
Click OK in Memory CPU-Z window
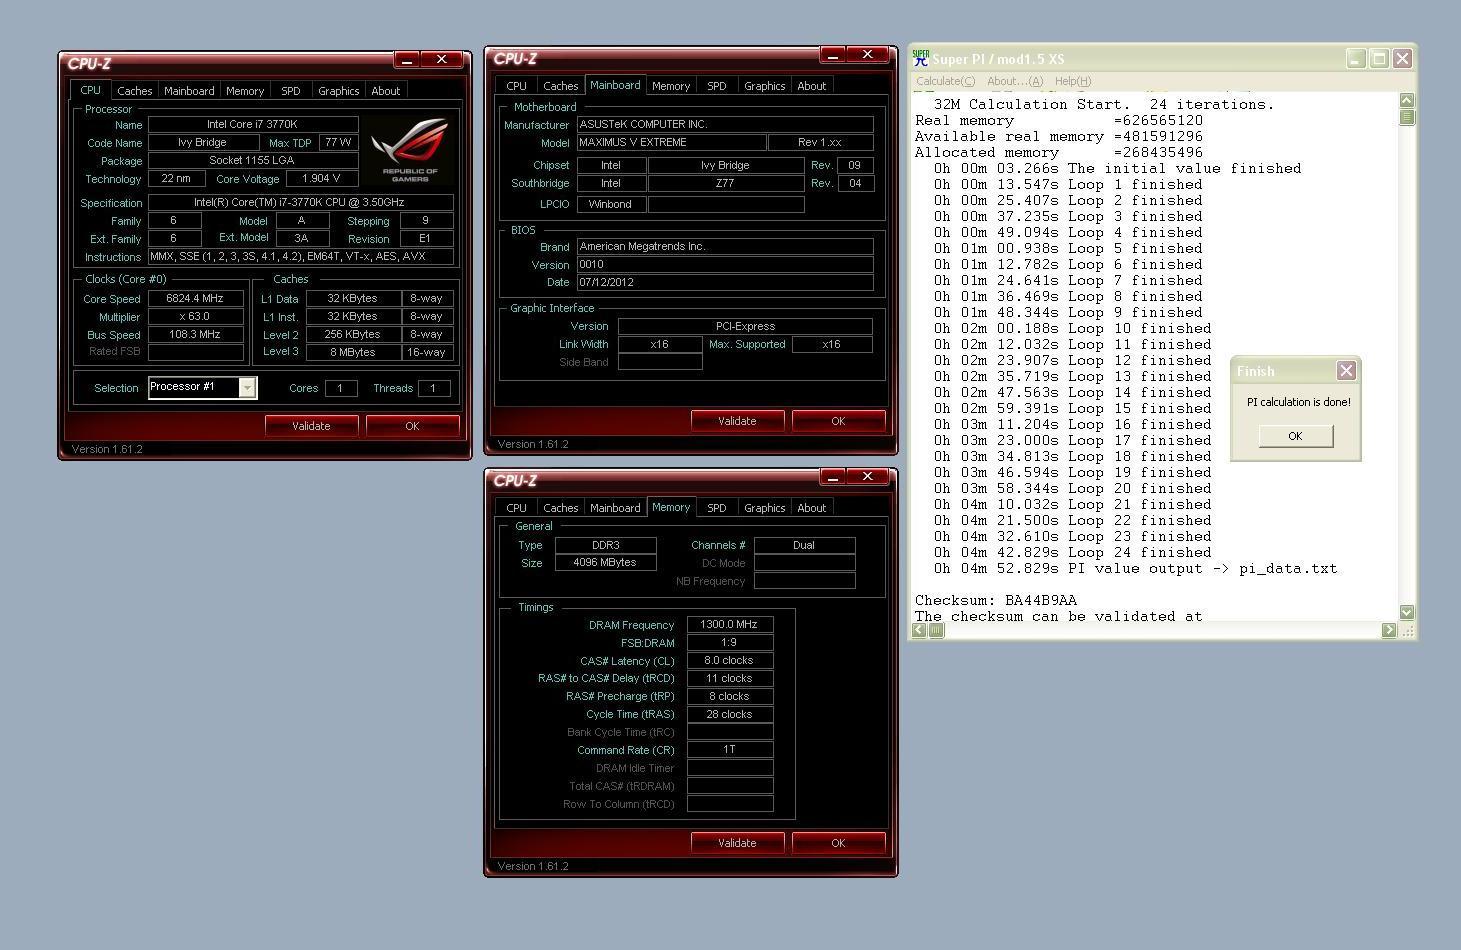tap(838, 843)
